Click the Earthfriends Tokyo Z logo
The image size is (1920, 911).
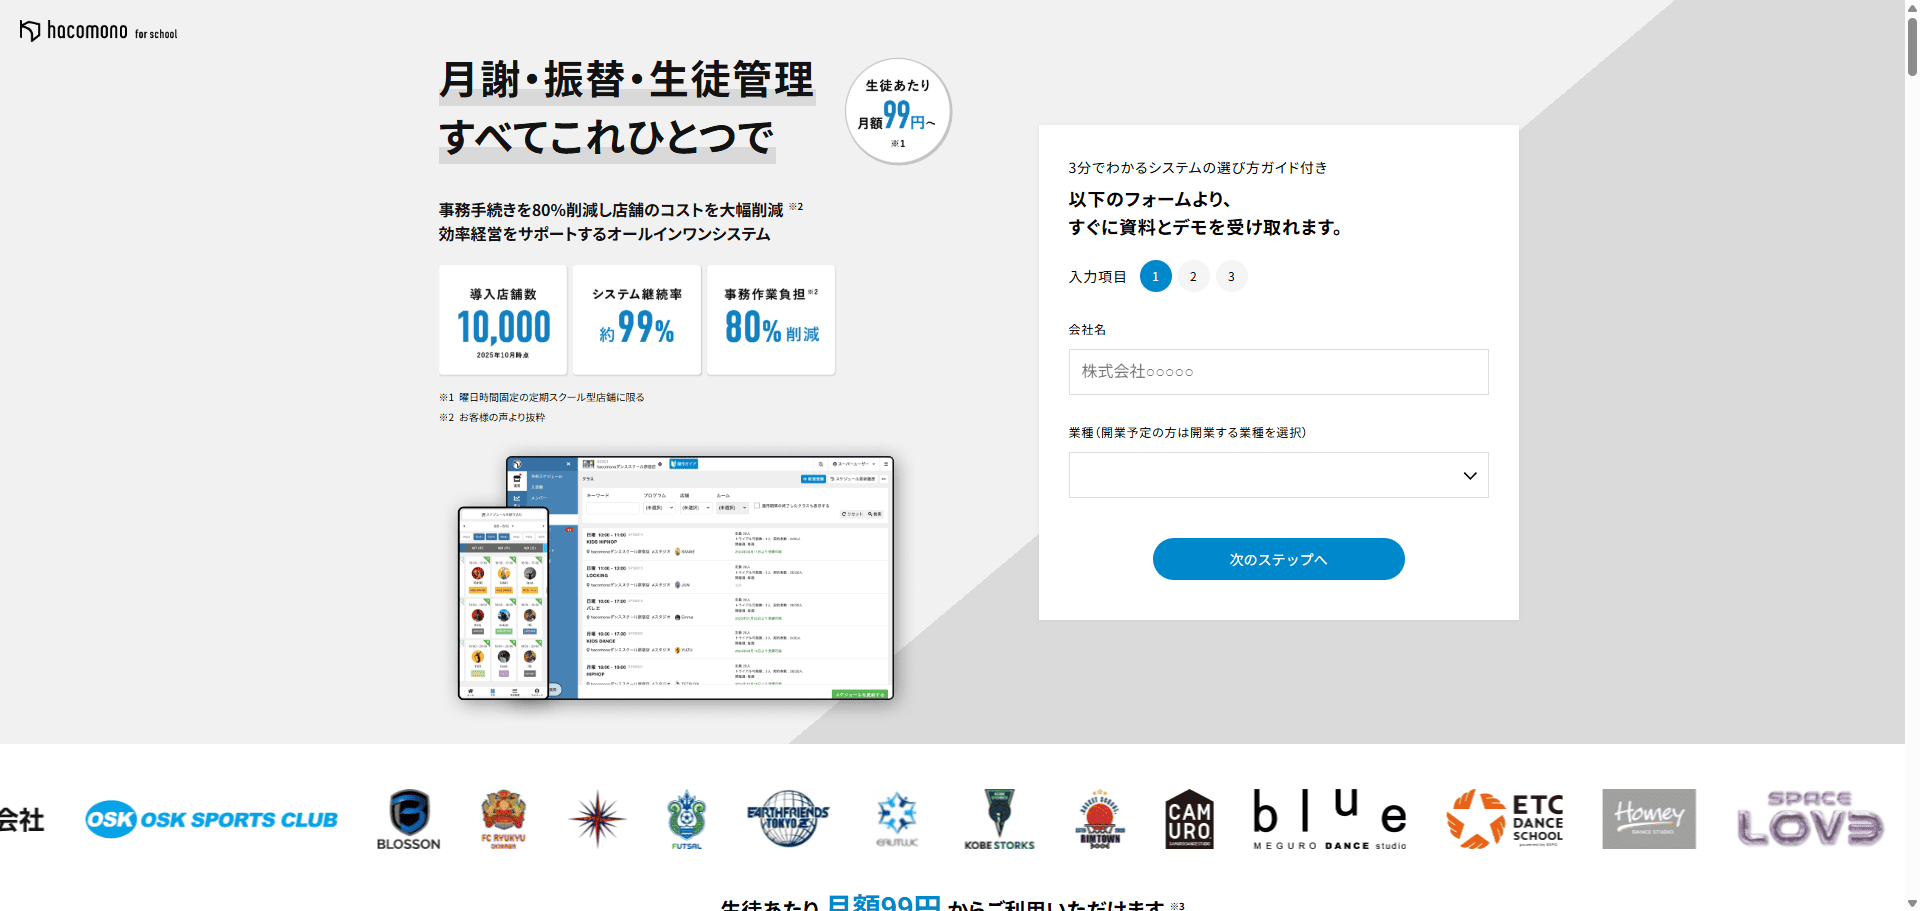788,819
